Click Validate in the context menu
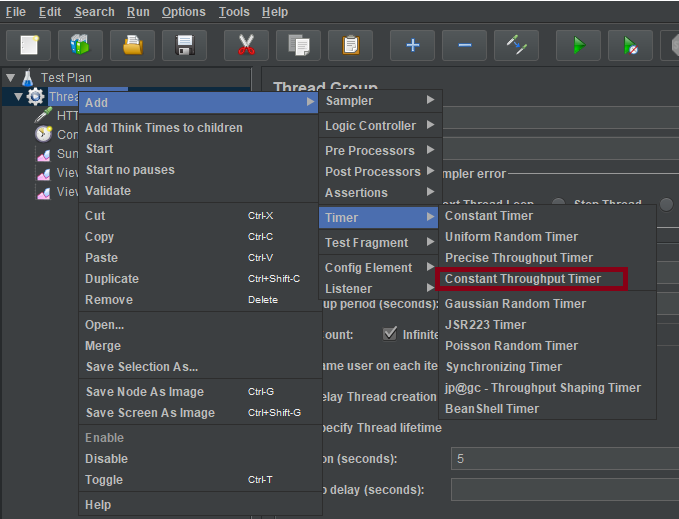The image size is (679, 519). [108, 190]
